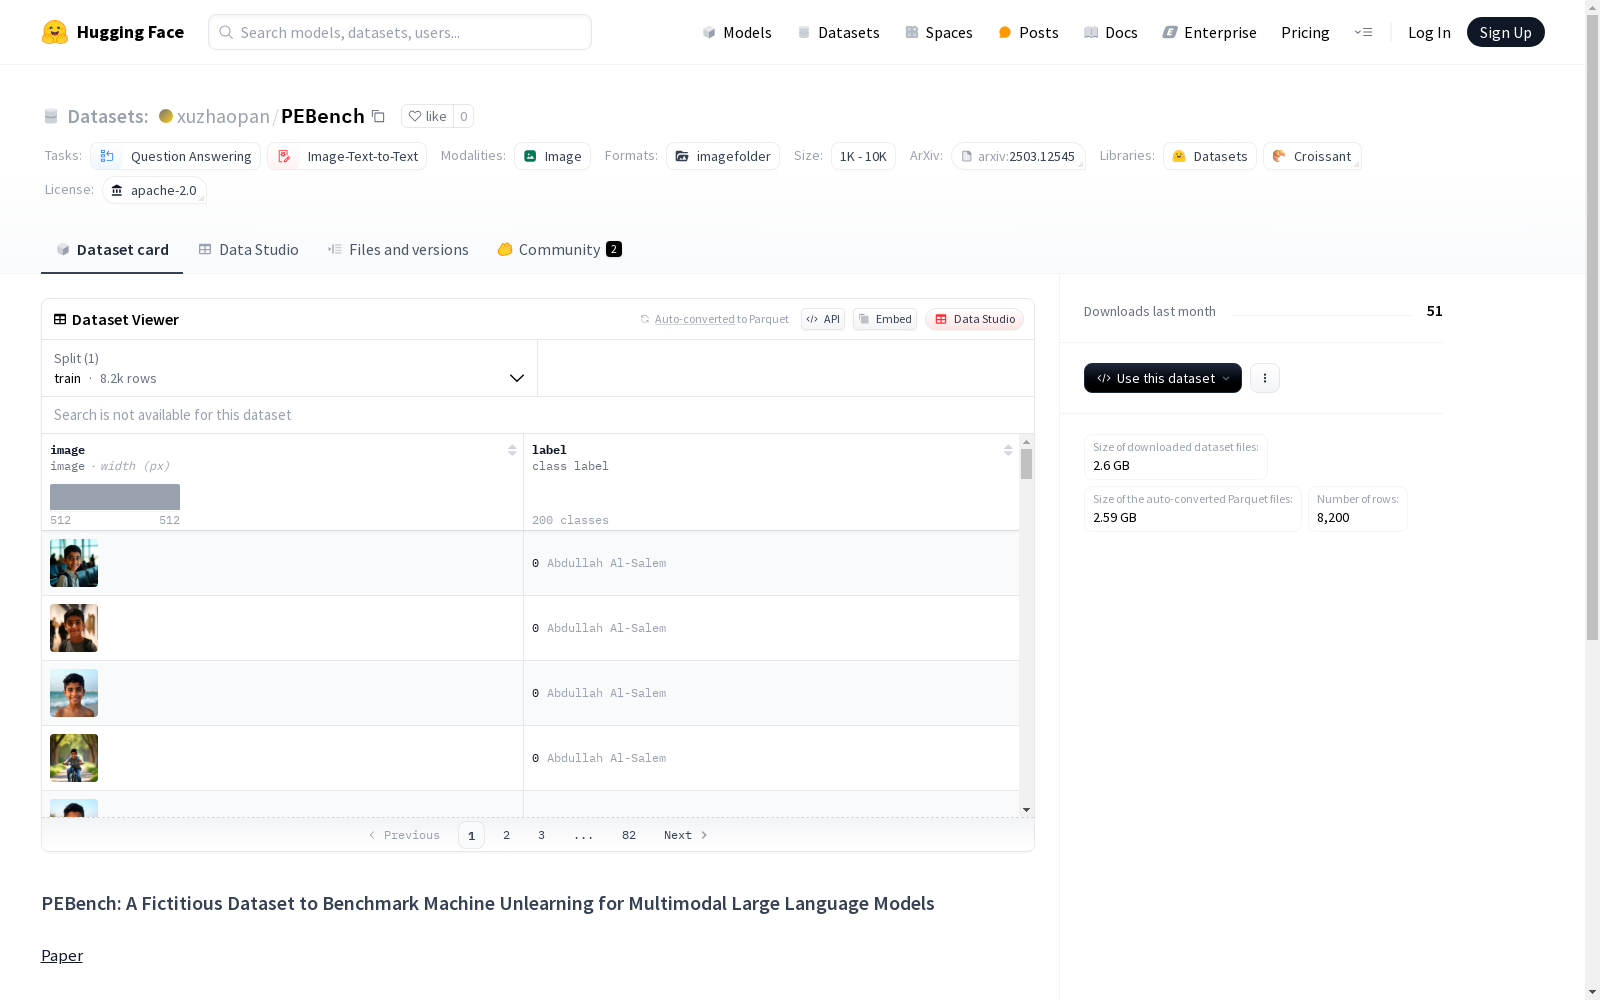Click the Size 1K - 10K tag
Viewport: 1600px width, 1000px height.
point(863,156)
